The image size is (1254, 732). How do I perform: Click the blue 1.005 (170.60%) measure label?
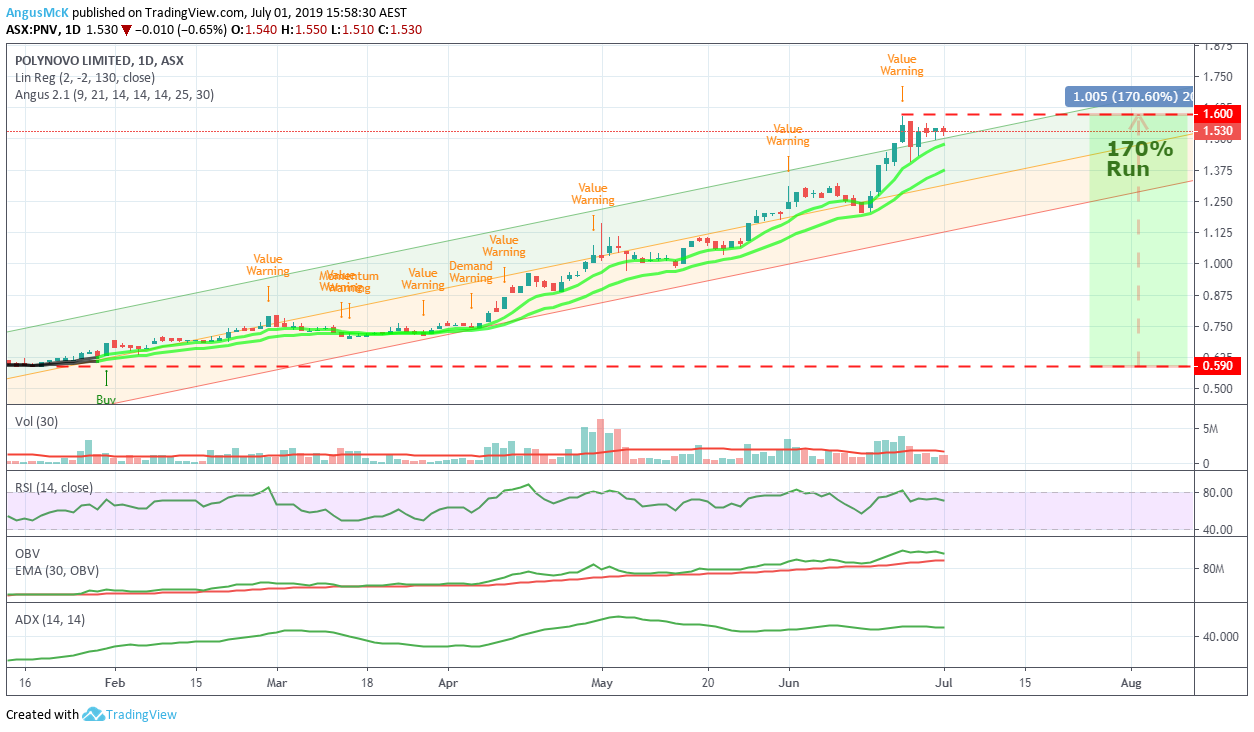[x=1130, y=97]
